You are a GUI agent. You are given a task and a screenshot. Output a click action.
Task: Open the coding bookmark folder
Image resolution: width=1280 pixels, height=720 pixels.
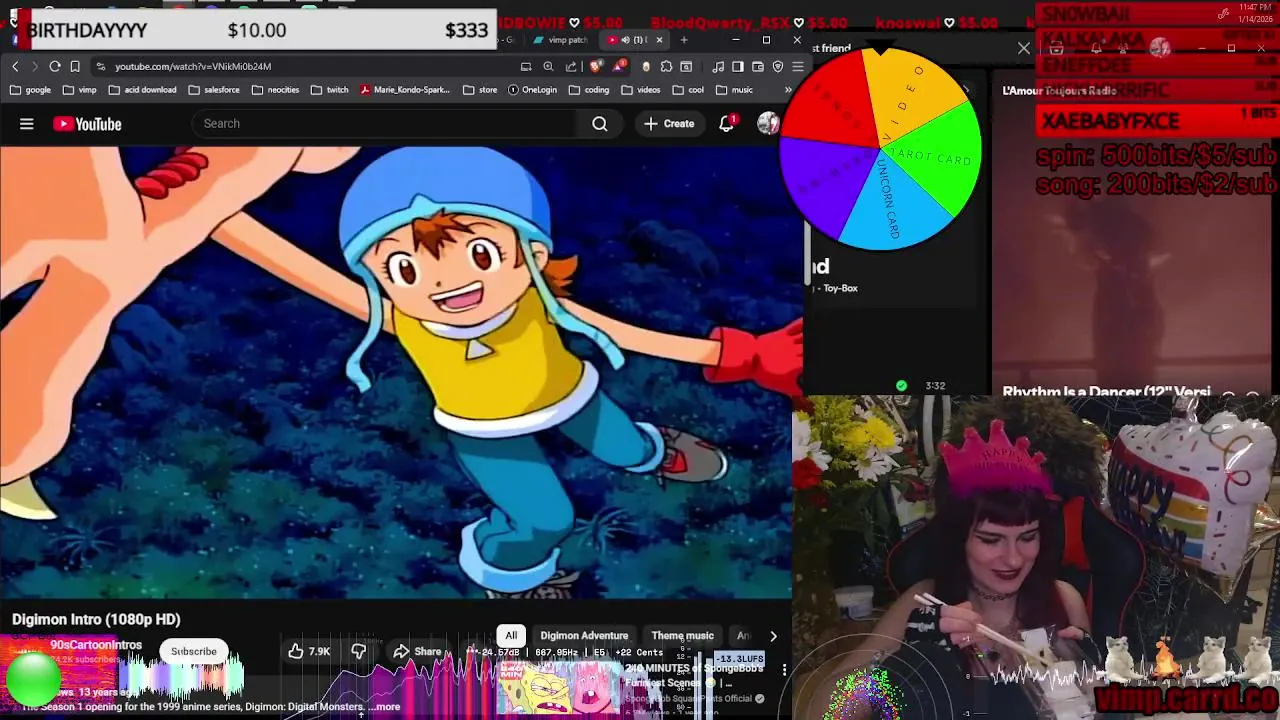point(589,90)
